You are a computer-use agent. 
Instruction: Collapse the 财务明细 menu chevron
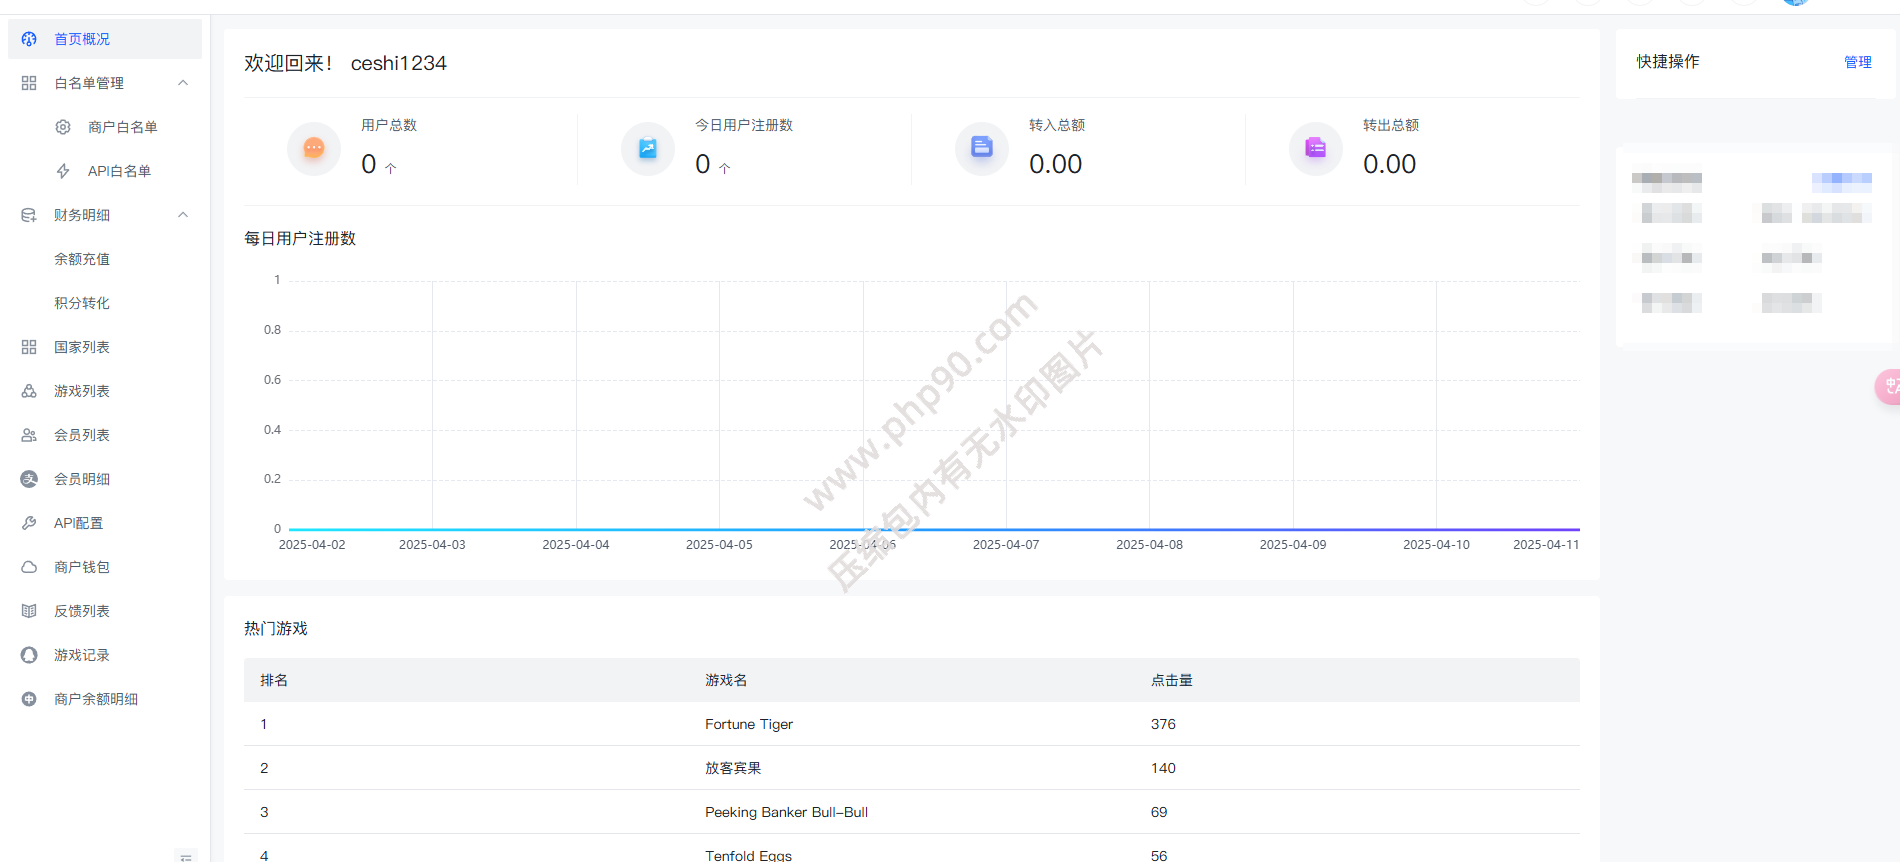point(183,215)
